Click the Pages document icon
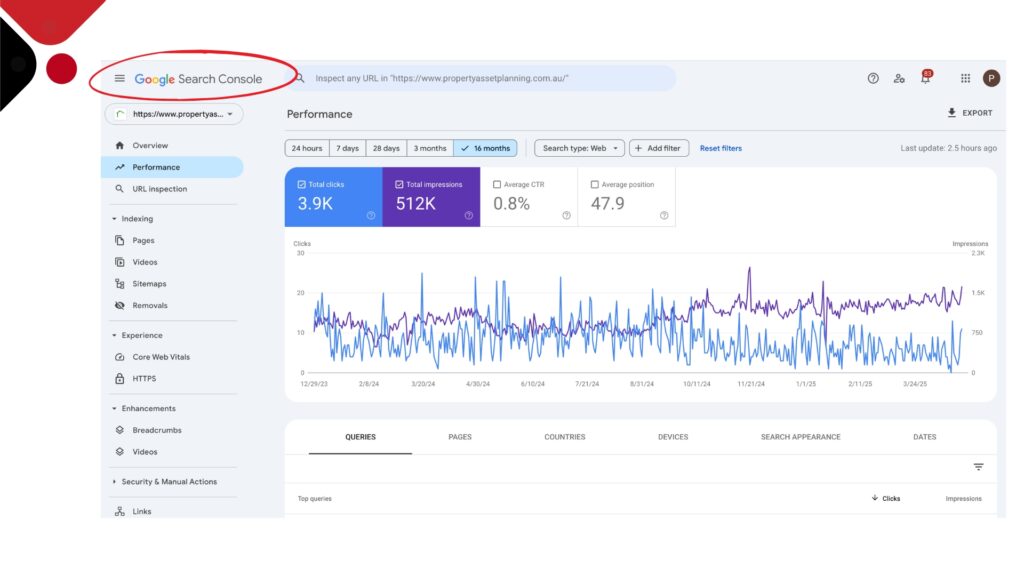This screenshot has height=576, width=1024. click(x=120, y=240)
